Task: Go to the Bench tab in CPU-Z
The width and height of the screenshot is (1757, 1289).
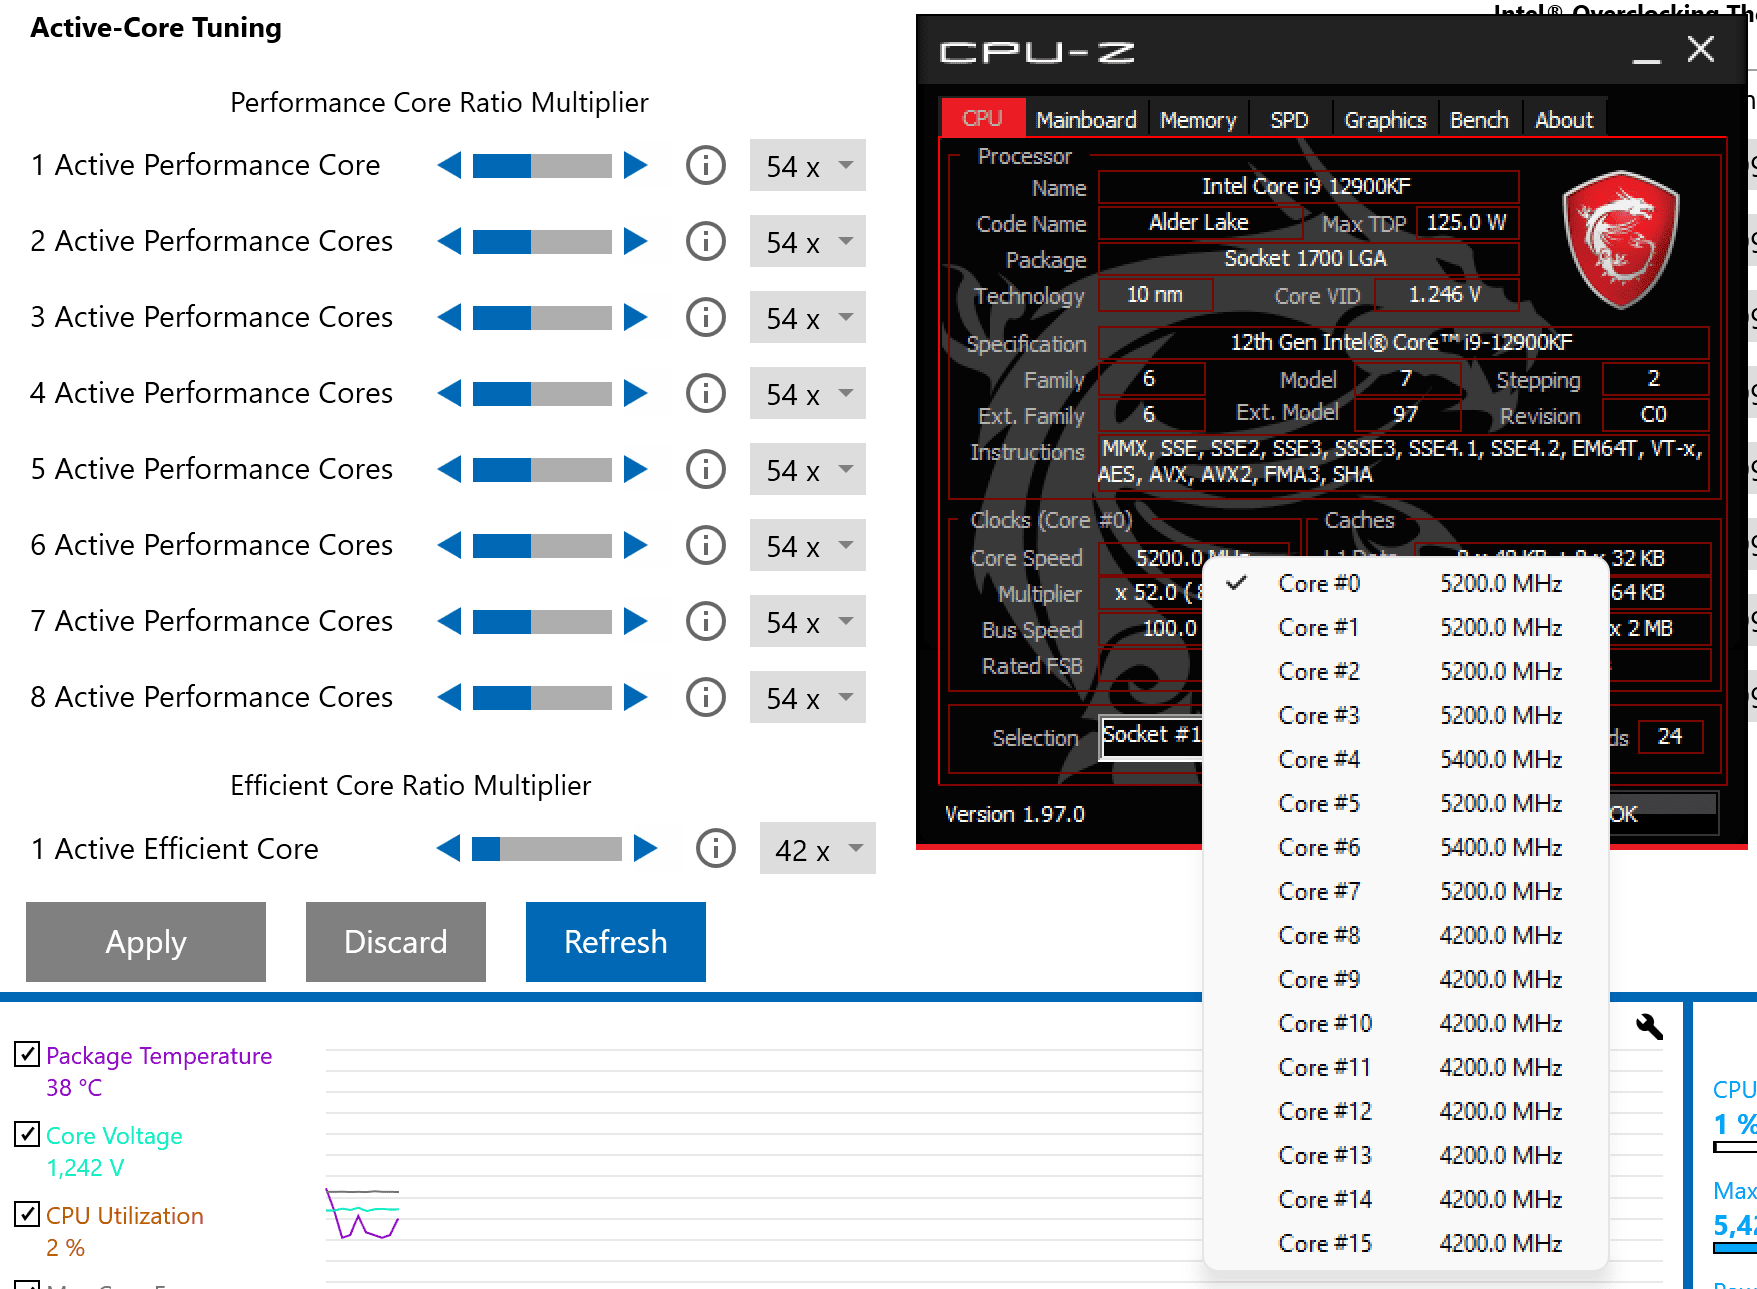Action: (x=1479, y=119)
